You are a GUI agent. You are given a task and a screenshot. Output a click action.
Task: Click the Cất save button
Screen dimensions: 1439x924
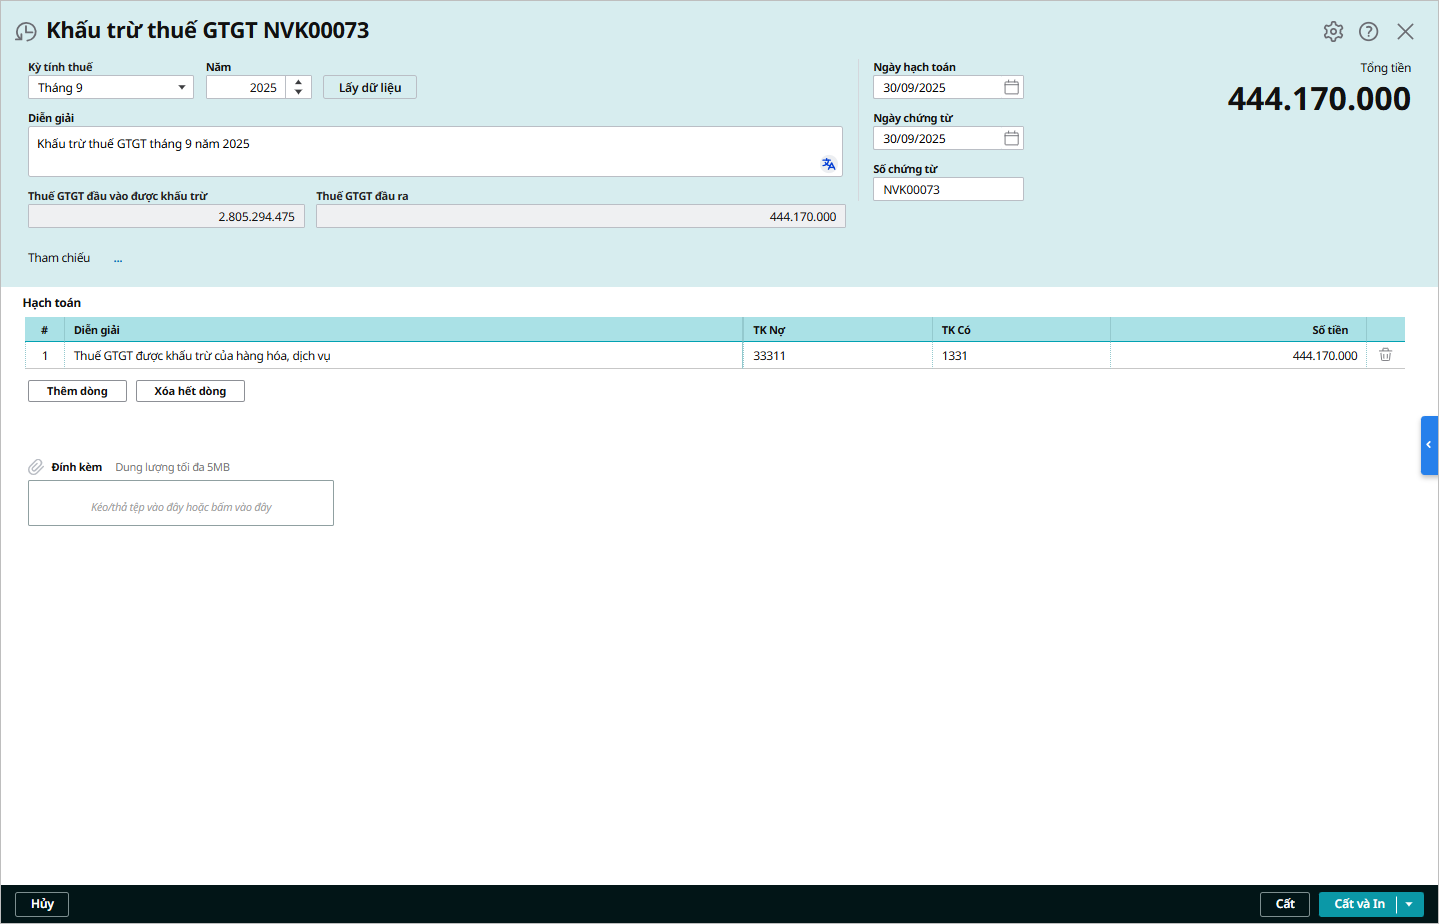pyautogui.click(x=1284, y=904)
